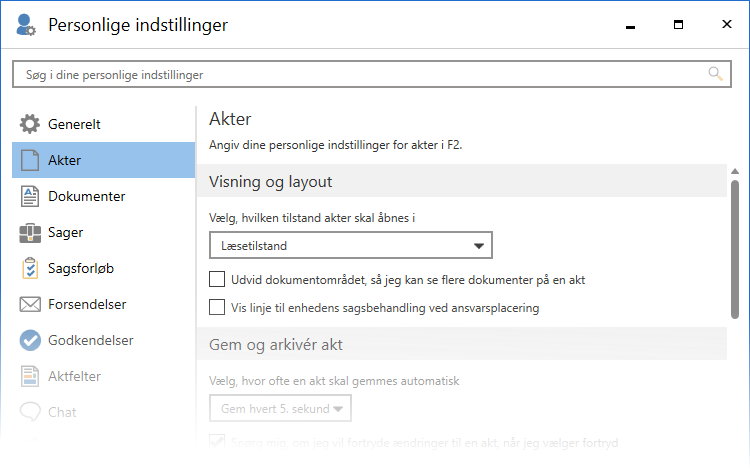This screenshot has width=750, height=472.
Task: Click the Sager briefcase icon
Action: (30, 233)
